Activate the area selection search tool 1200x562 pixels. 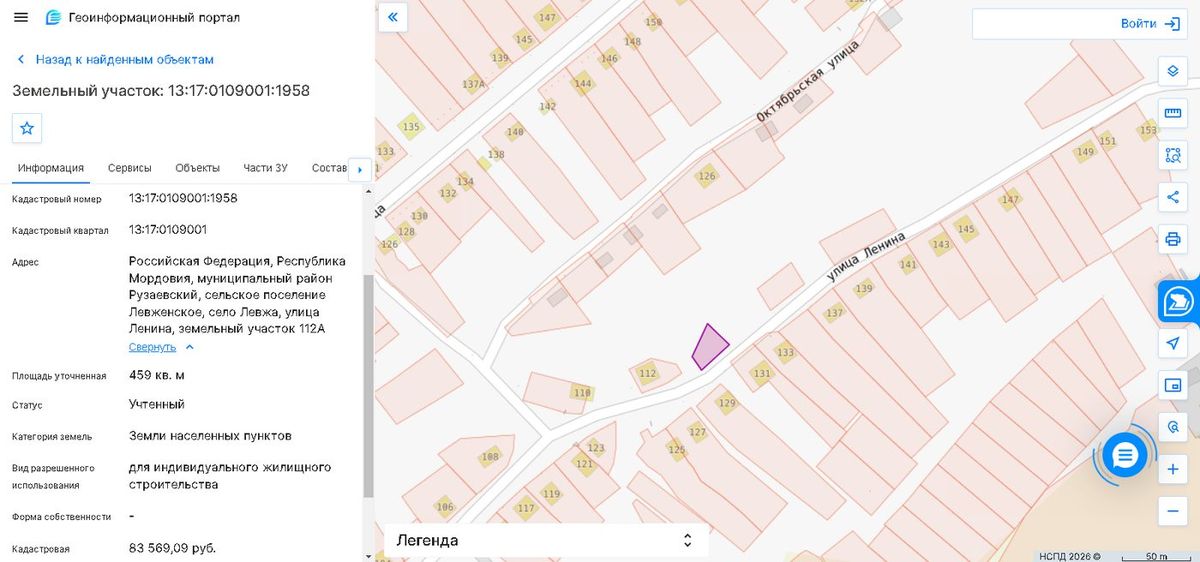pyautogui.click(x=1173, y=155)
